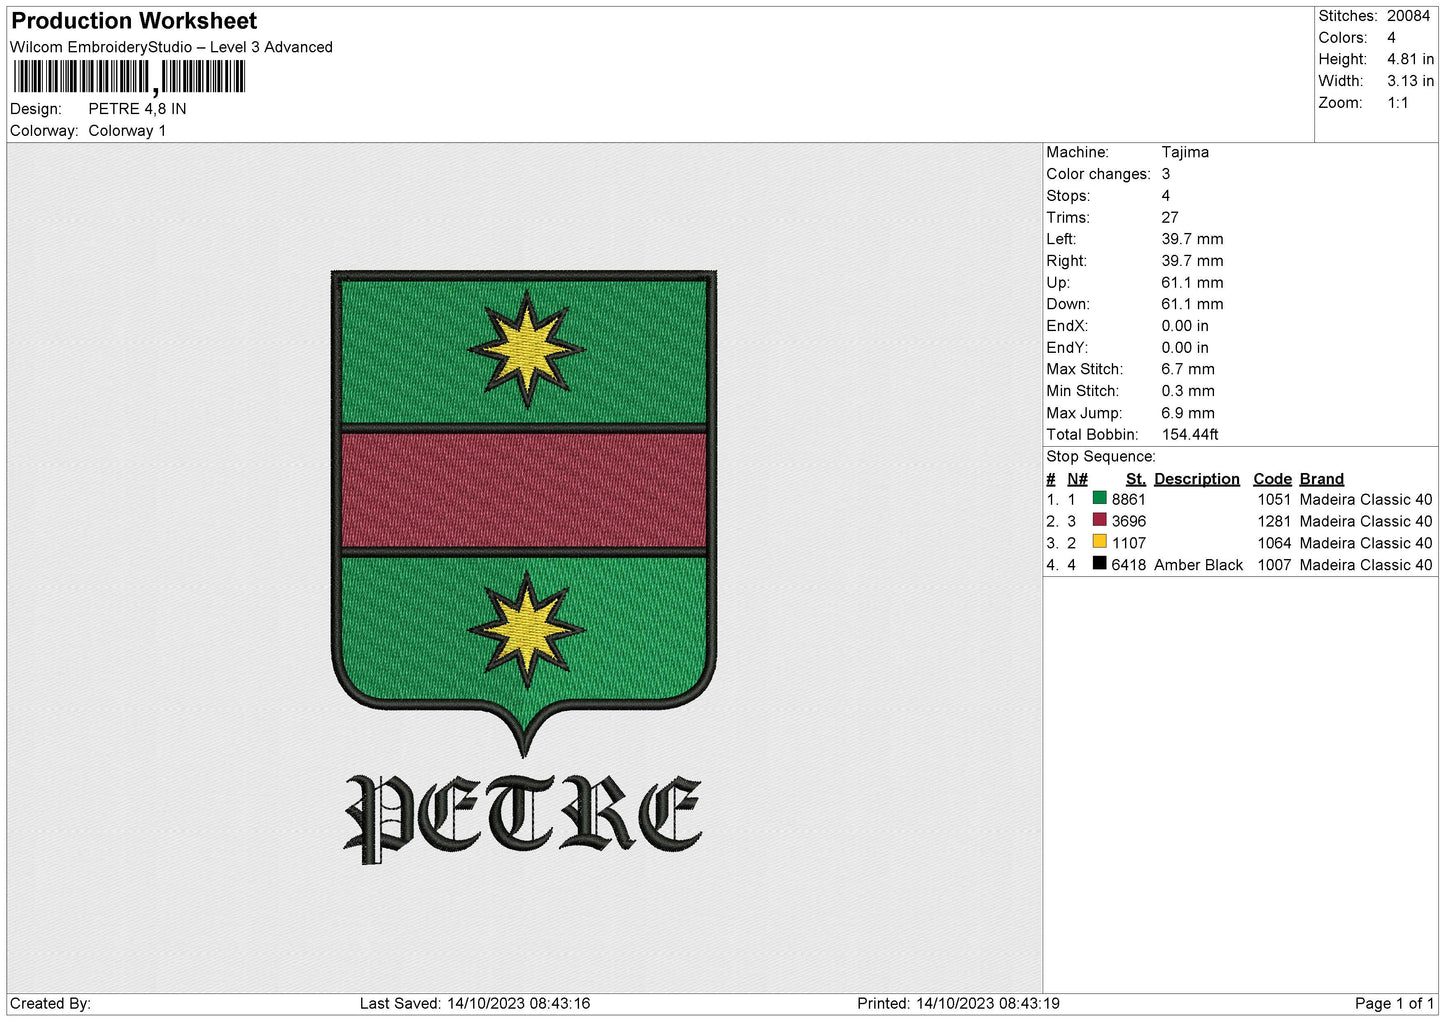
Task: Click the Height value 4.81 in
Action: click(1410, 59)
